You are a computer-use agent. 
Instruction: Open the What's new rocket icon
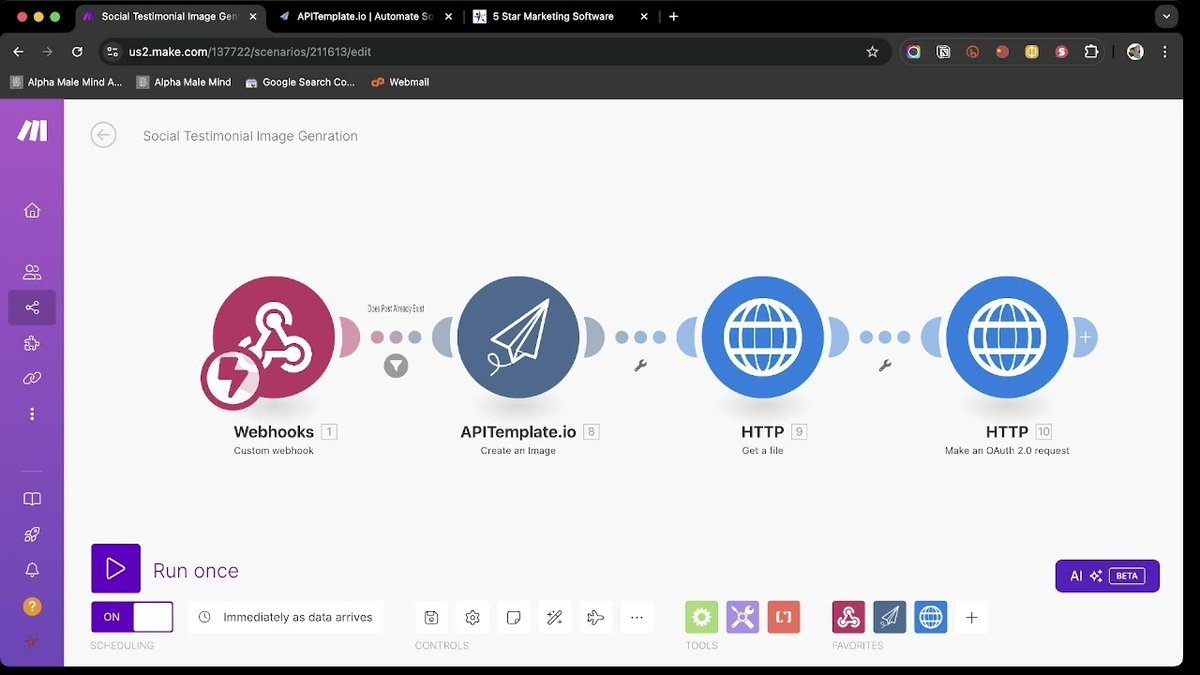click(32, 534)
